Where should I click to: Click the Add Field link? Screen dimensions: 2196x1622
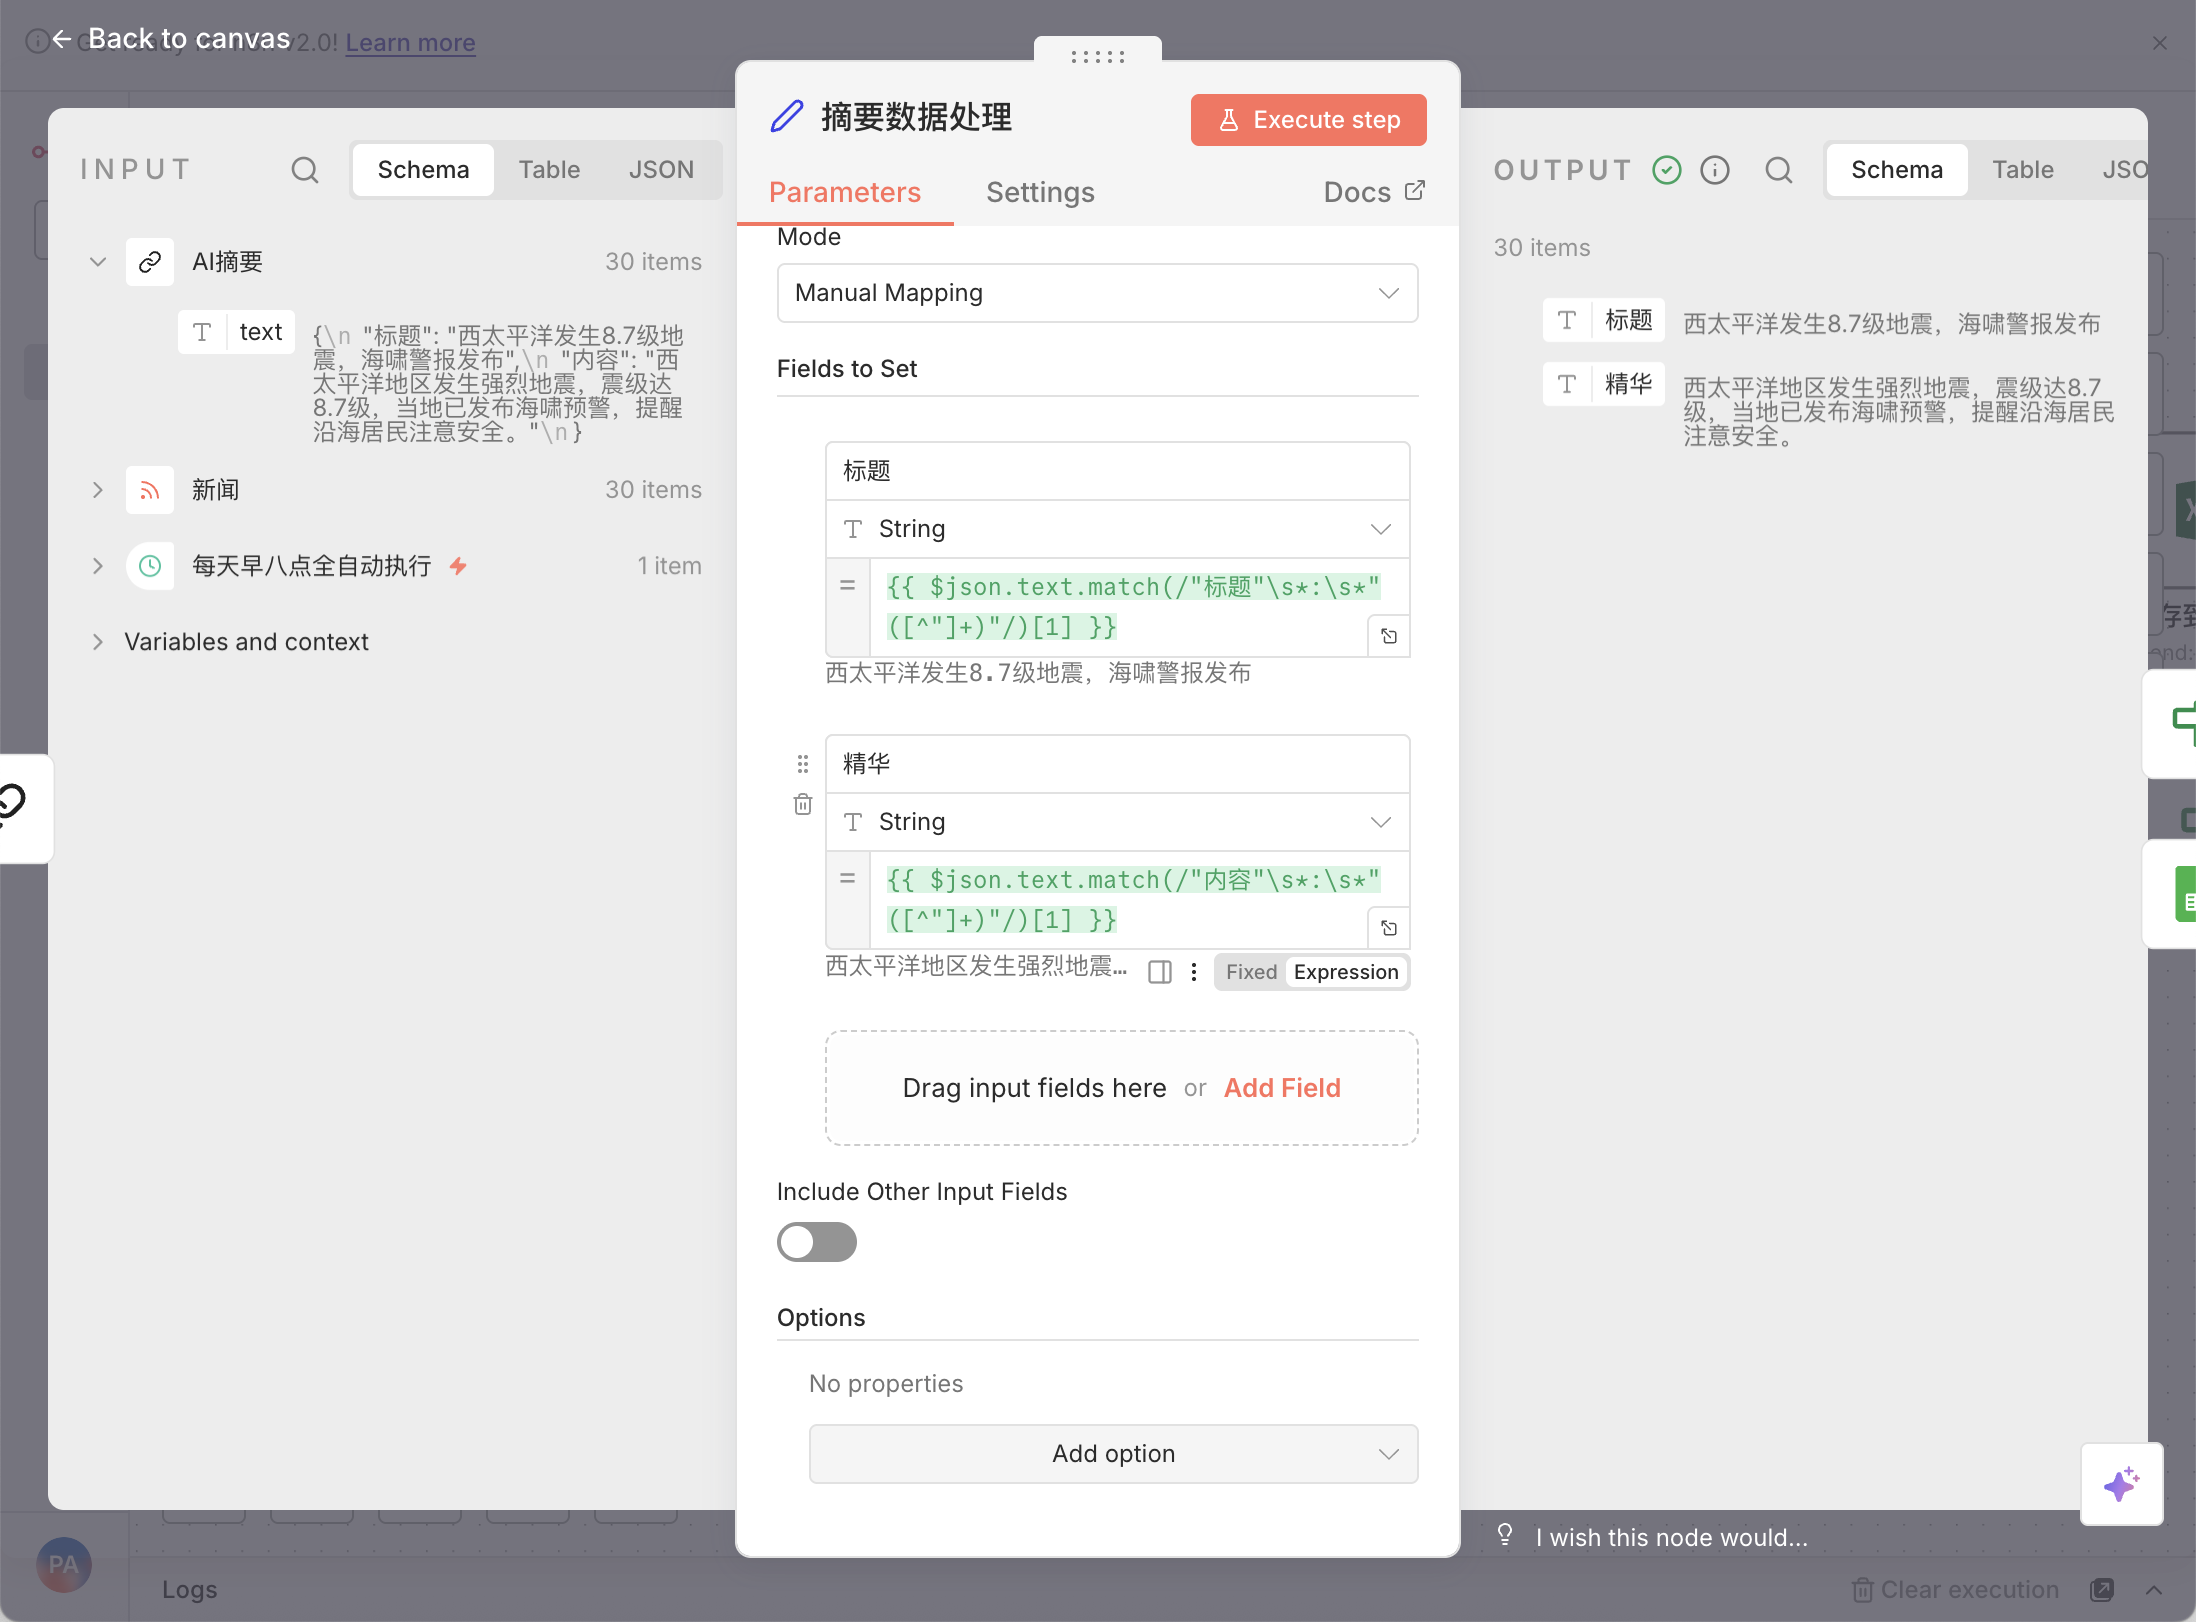point(1282,1088)
